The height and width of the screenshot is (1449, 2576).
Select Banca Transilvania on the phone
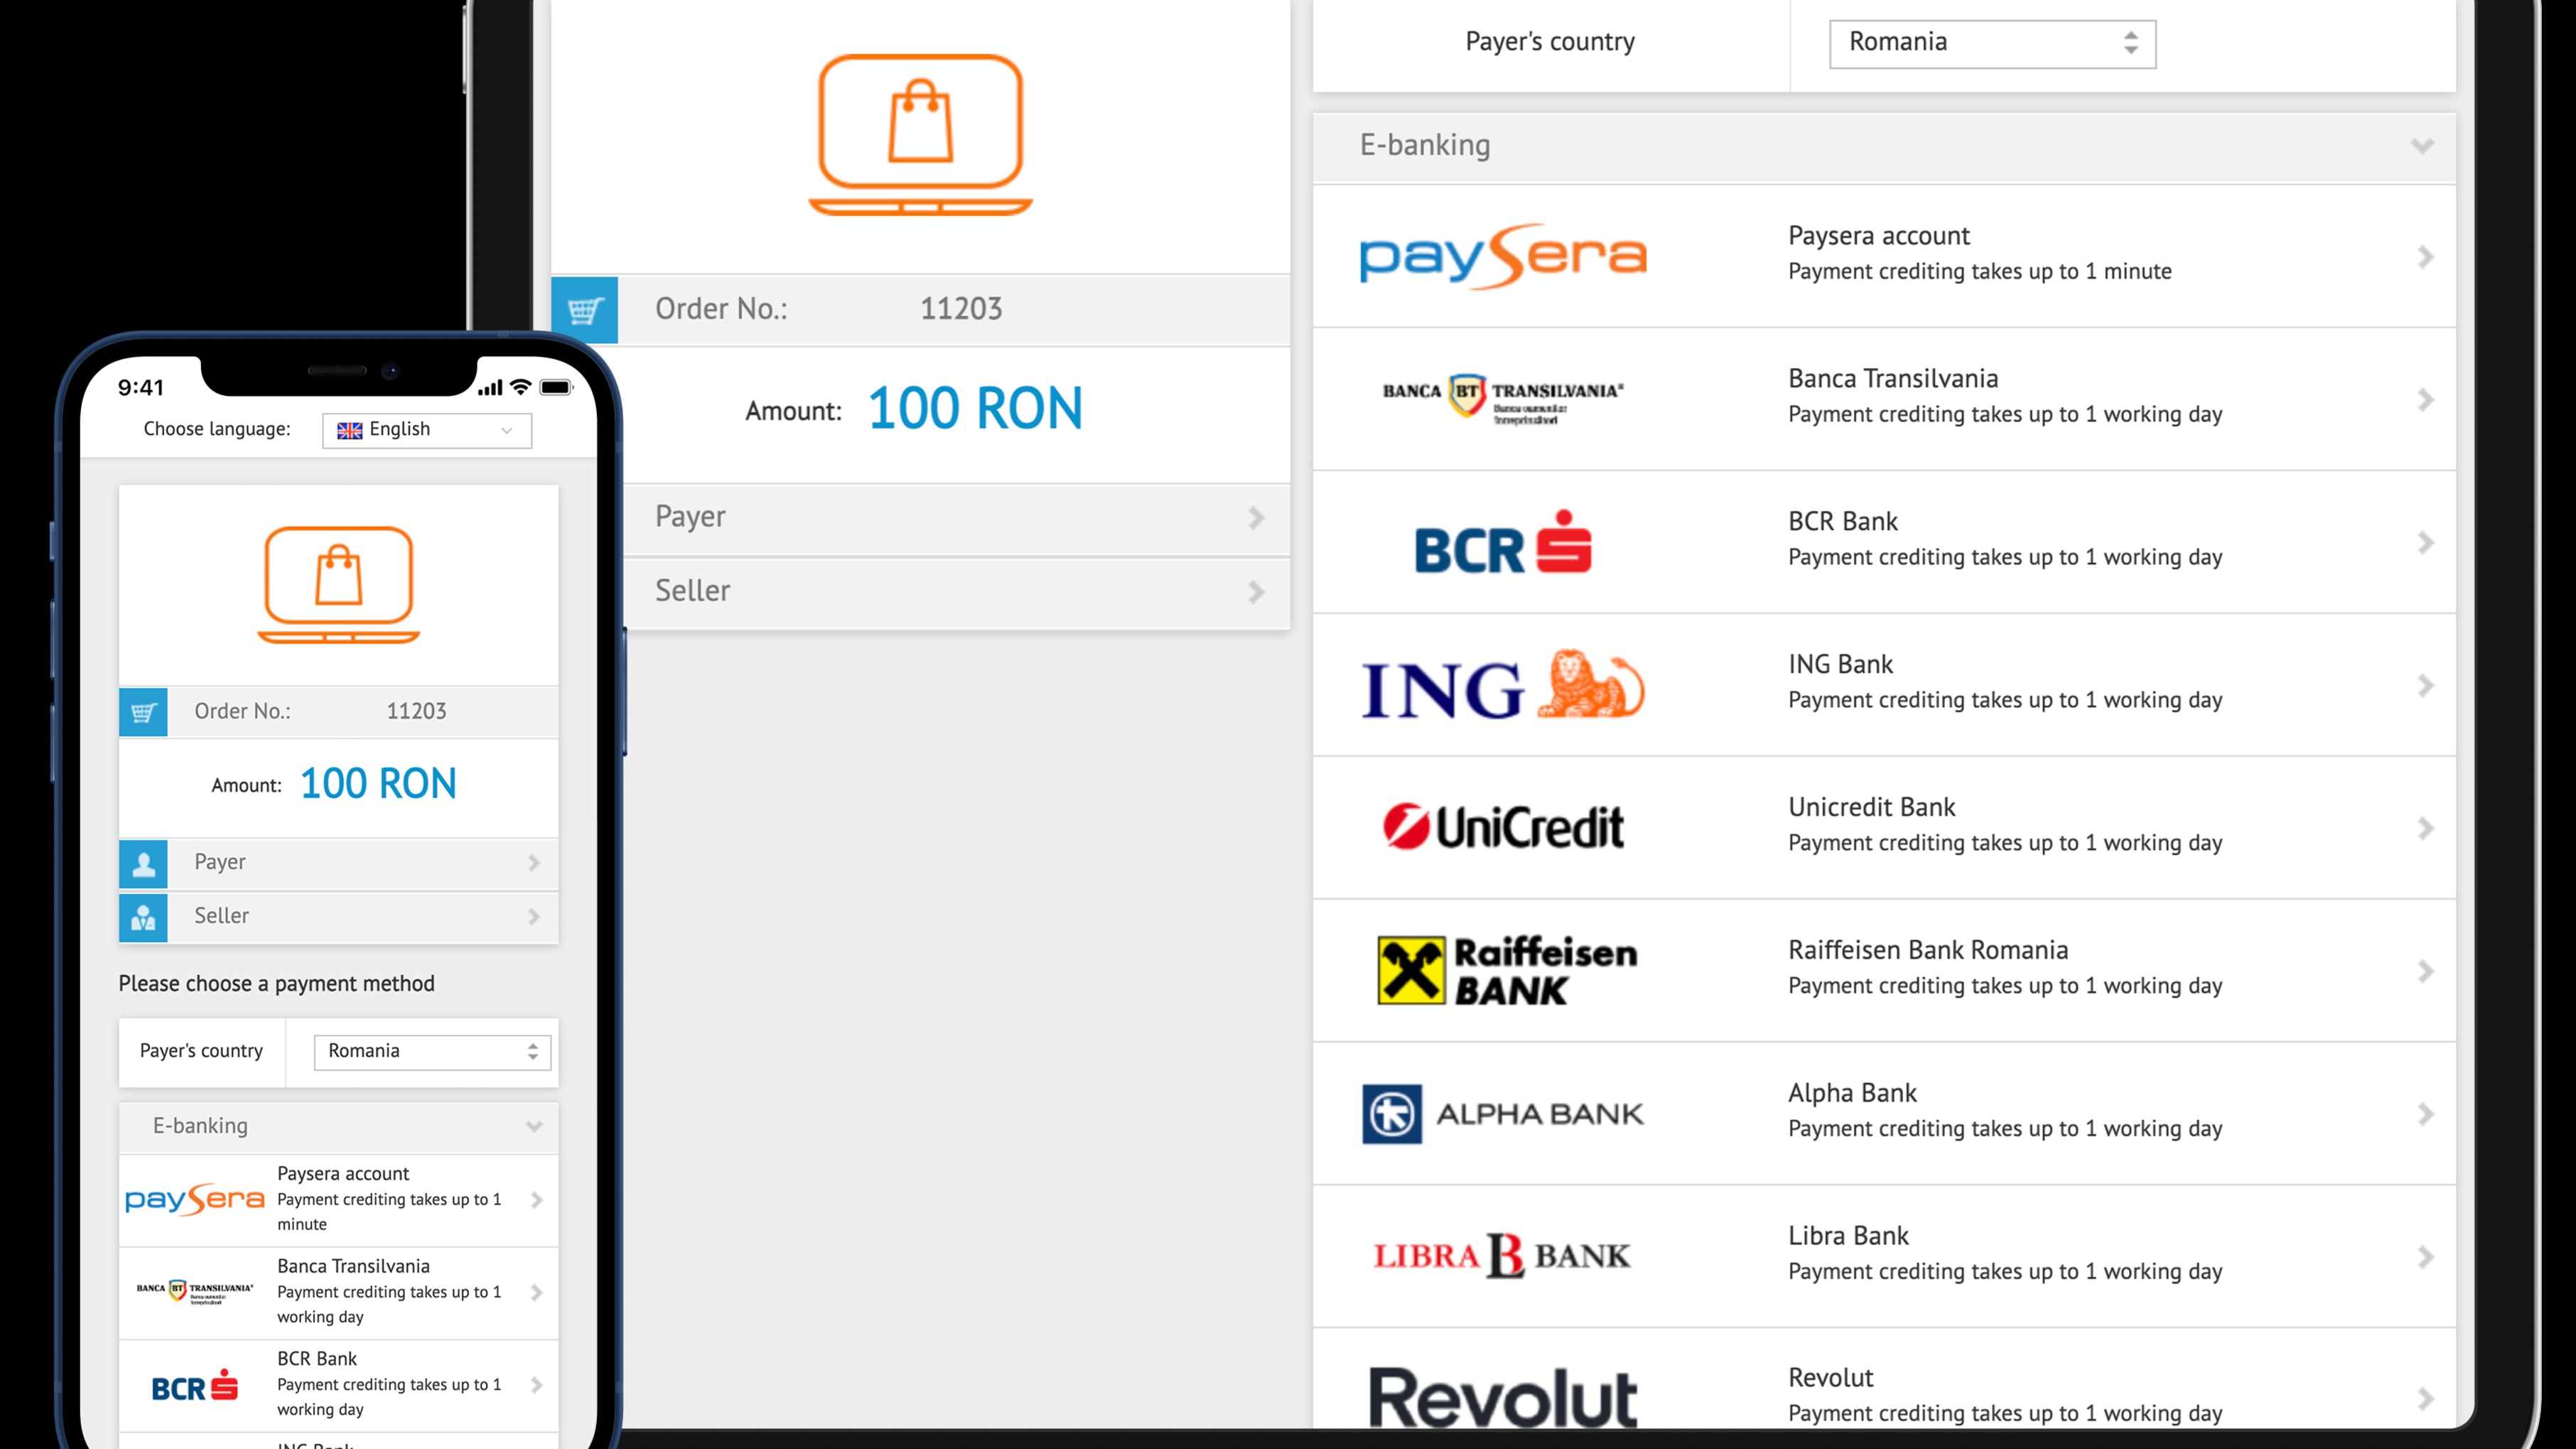tap(339, 1293)
